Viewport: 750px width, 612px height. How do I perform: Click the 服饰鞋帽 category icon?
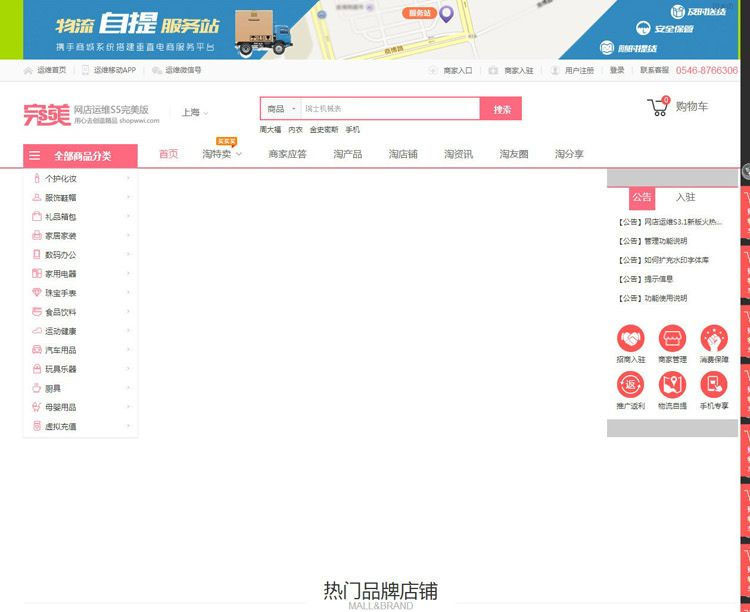coord(37,197)
